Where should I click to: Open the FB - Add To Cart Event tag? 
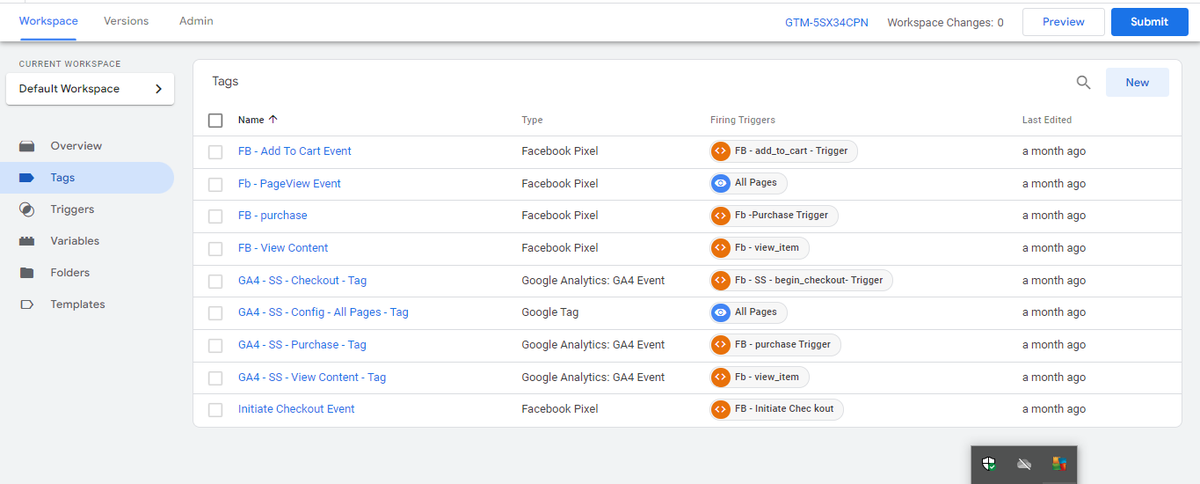click(295, 152)
